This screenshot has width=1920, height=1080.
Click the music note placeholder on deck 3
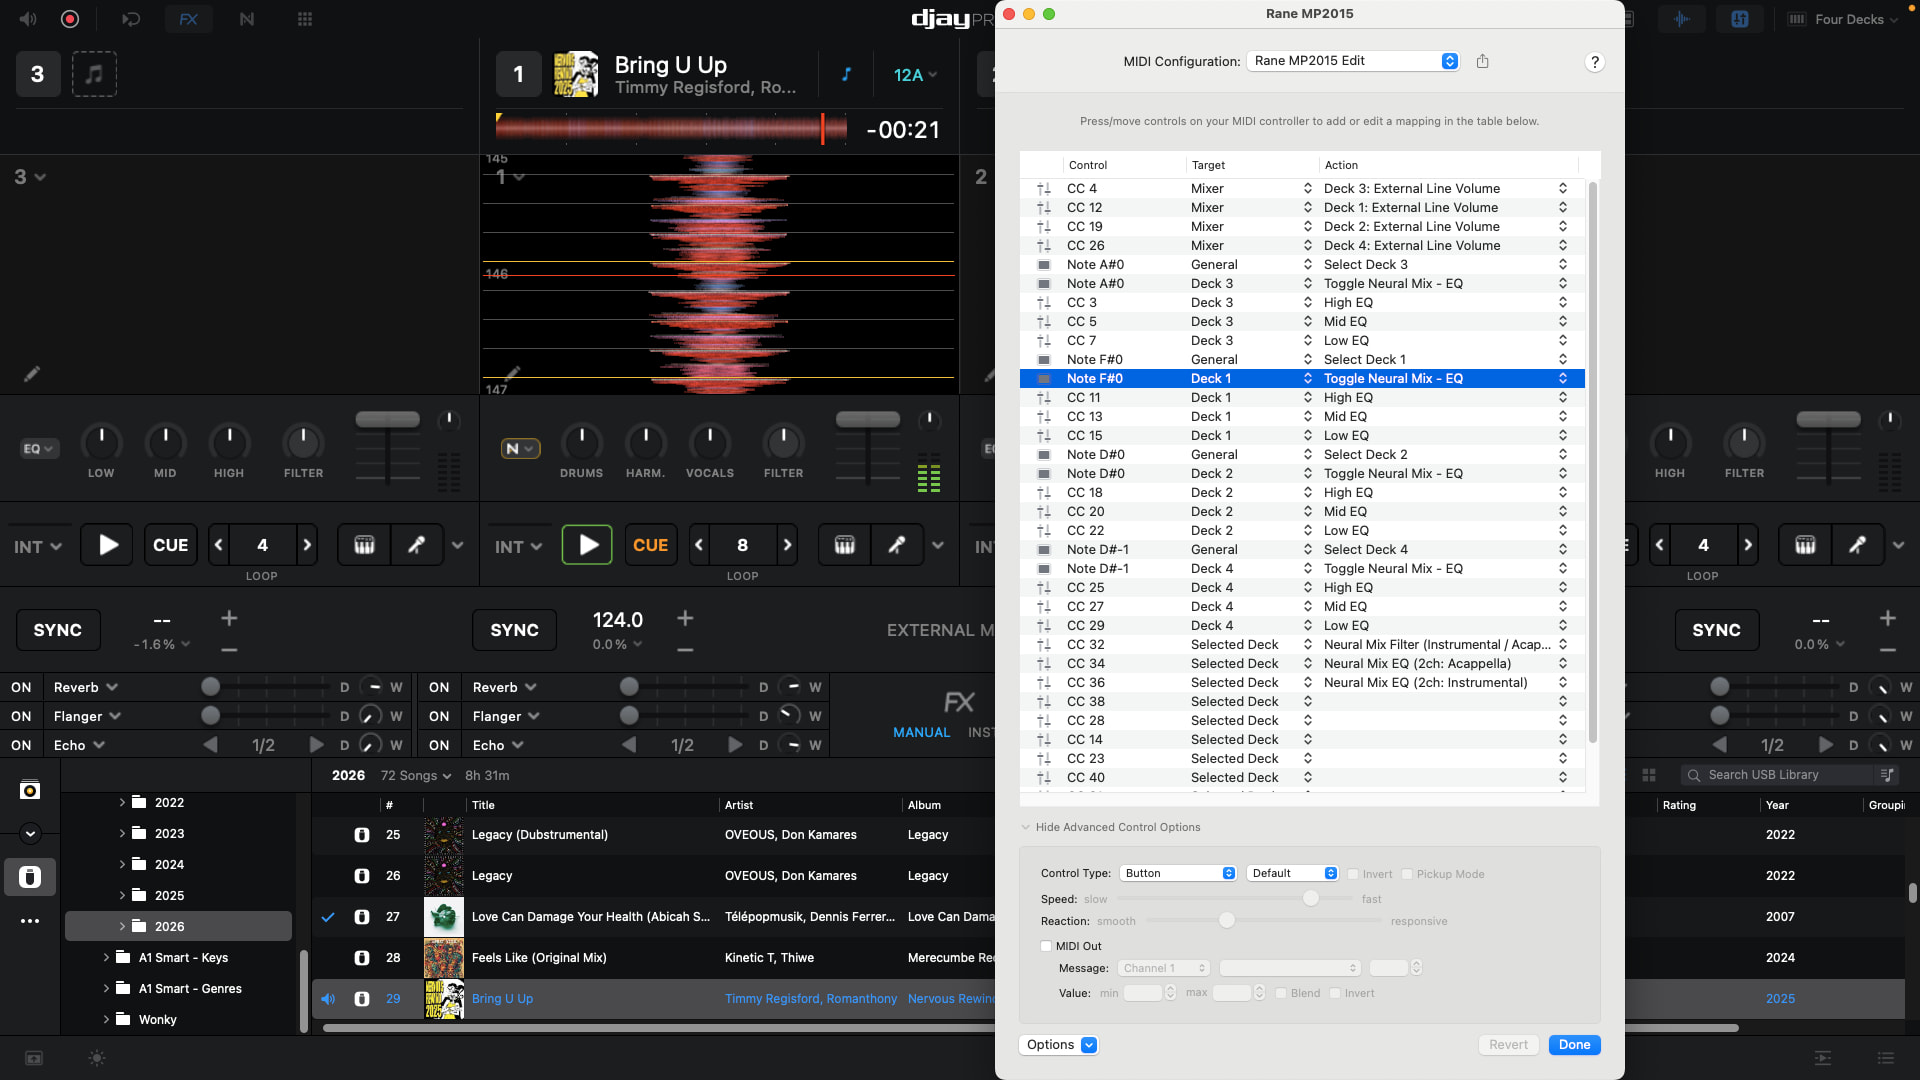(x=94, y=74)
